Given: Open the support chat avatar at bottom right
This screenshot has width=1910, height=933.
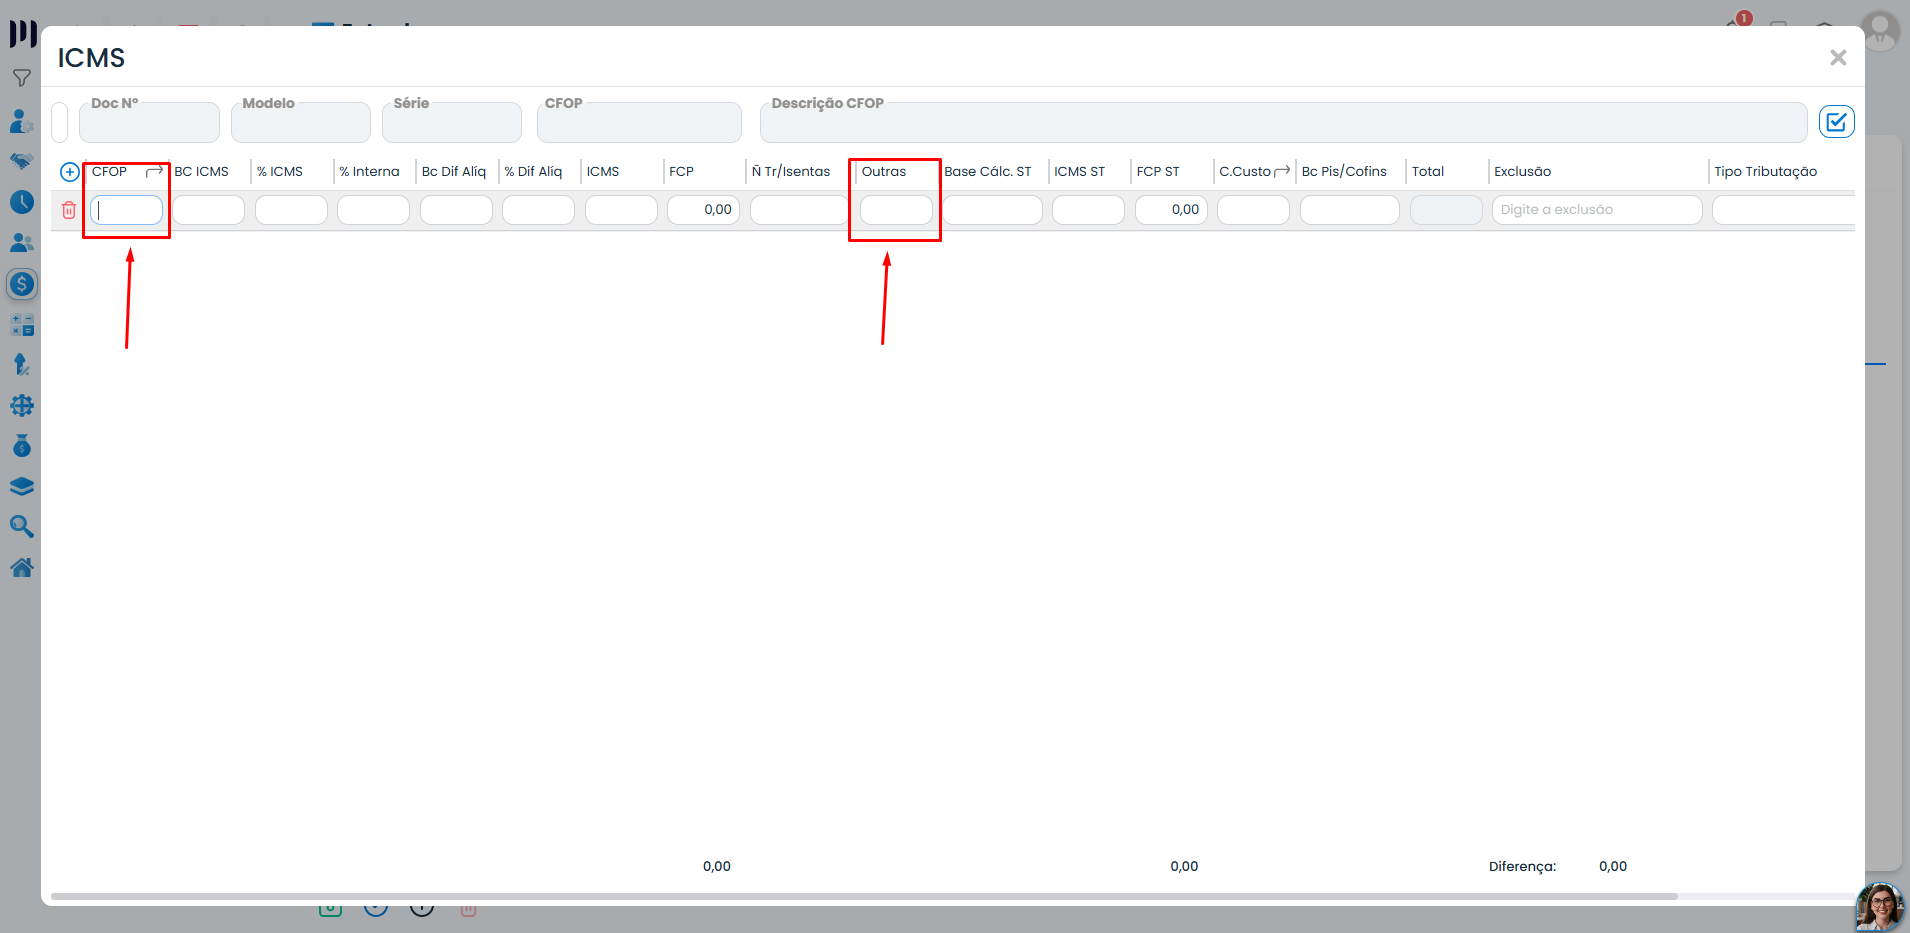Looking at the screenshot, I should tap(1880, 907).
